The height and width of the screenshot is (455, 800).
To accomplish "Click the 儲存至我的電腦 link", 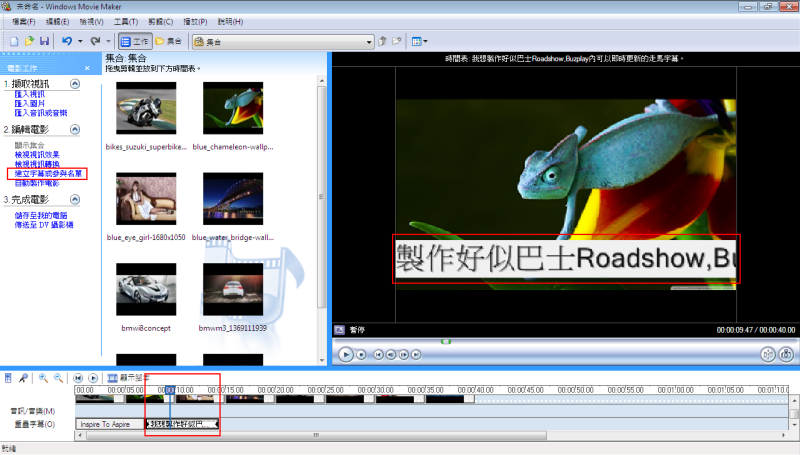I will (41, 215).
